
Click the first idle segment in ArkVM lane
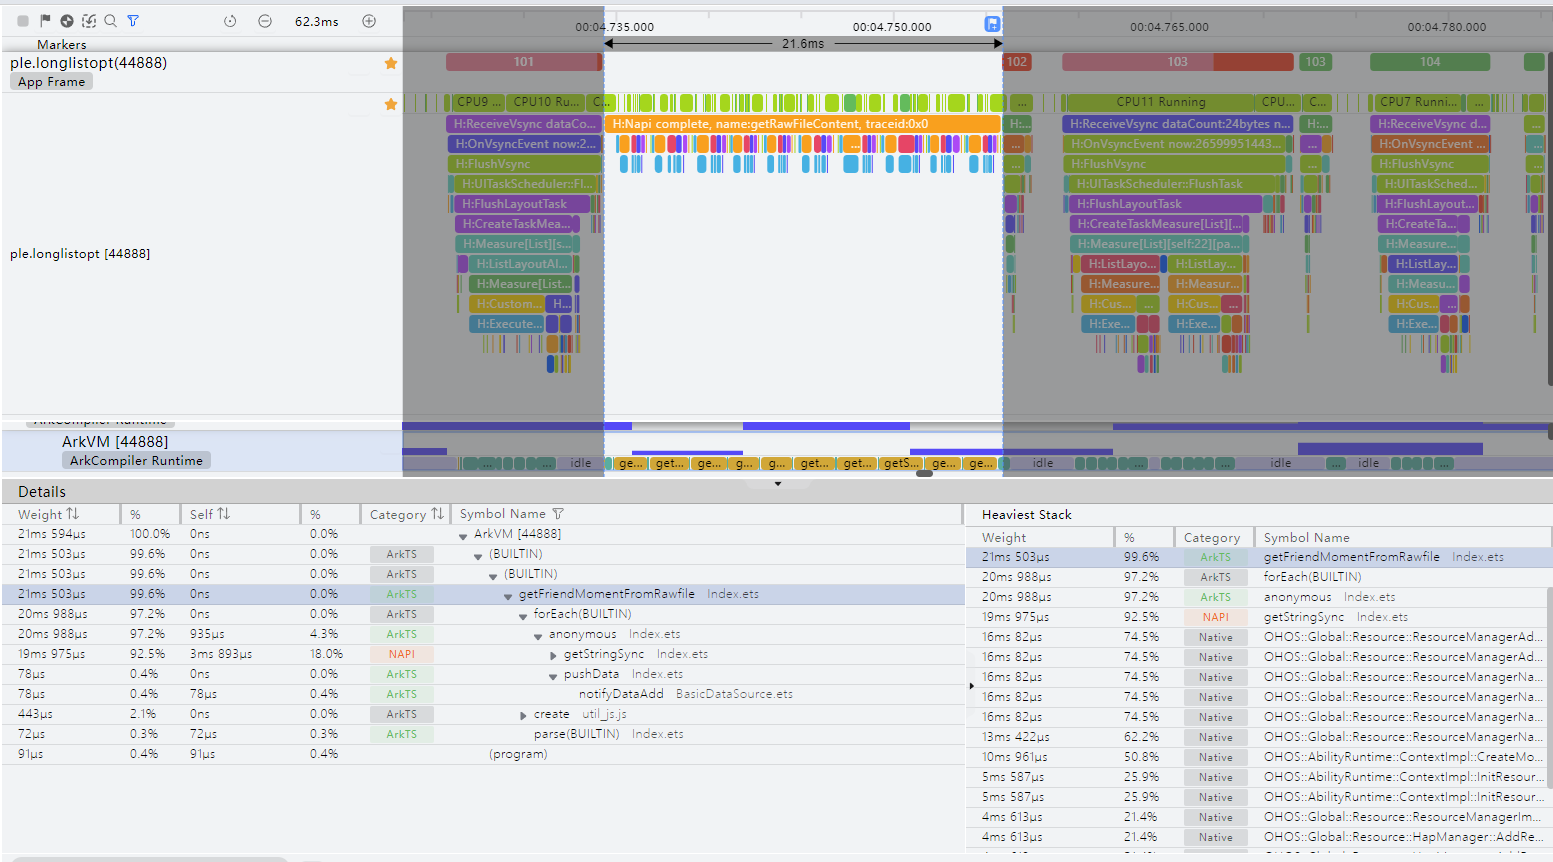point(580,463)
